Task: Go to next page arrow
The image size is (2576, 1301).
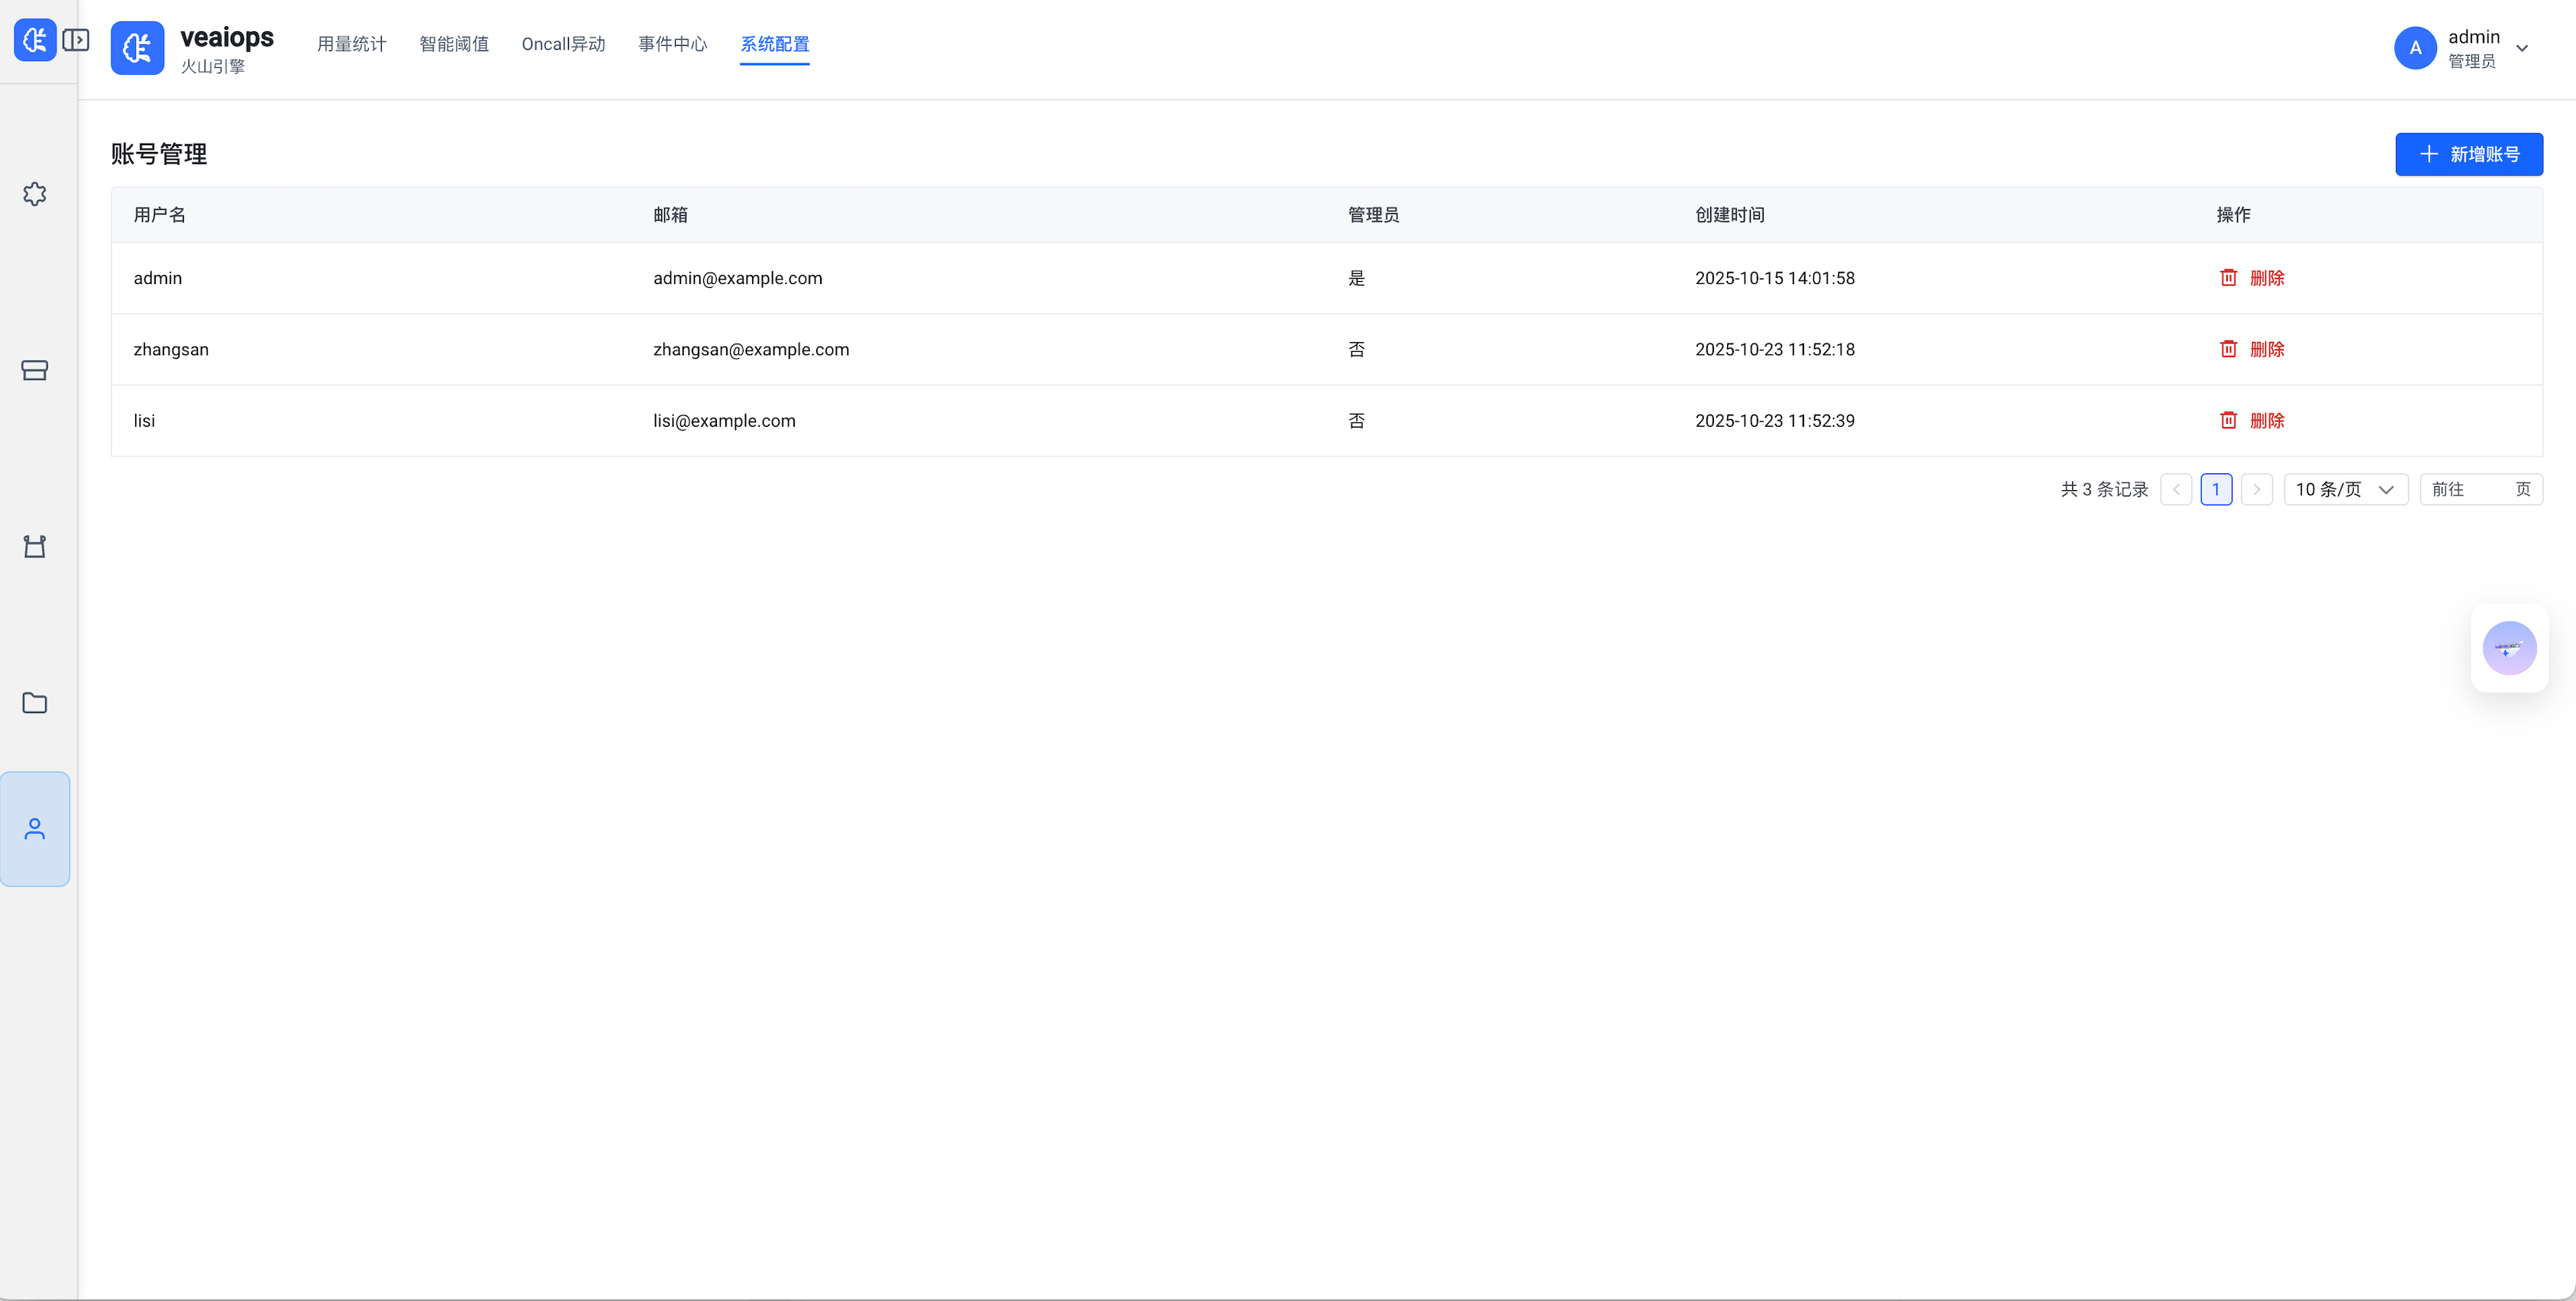Action: (x=2257, y=489)
